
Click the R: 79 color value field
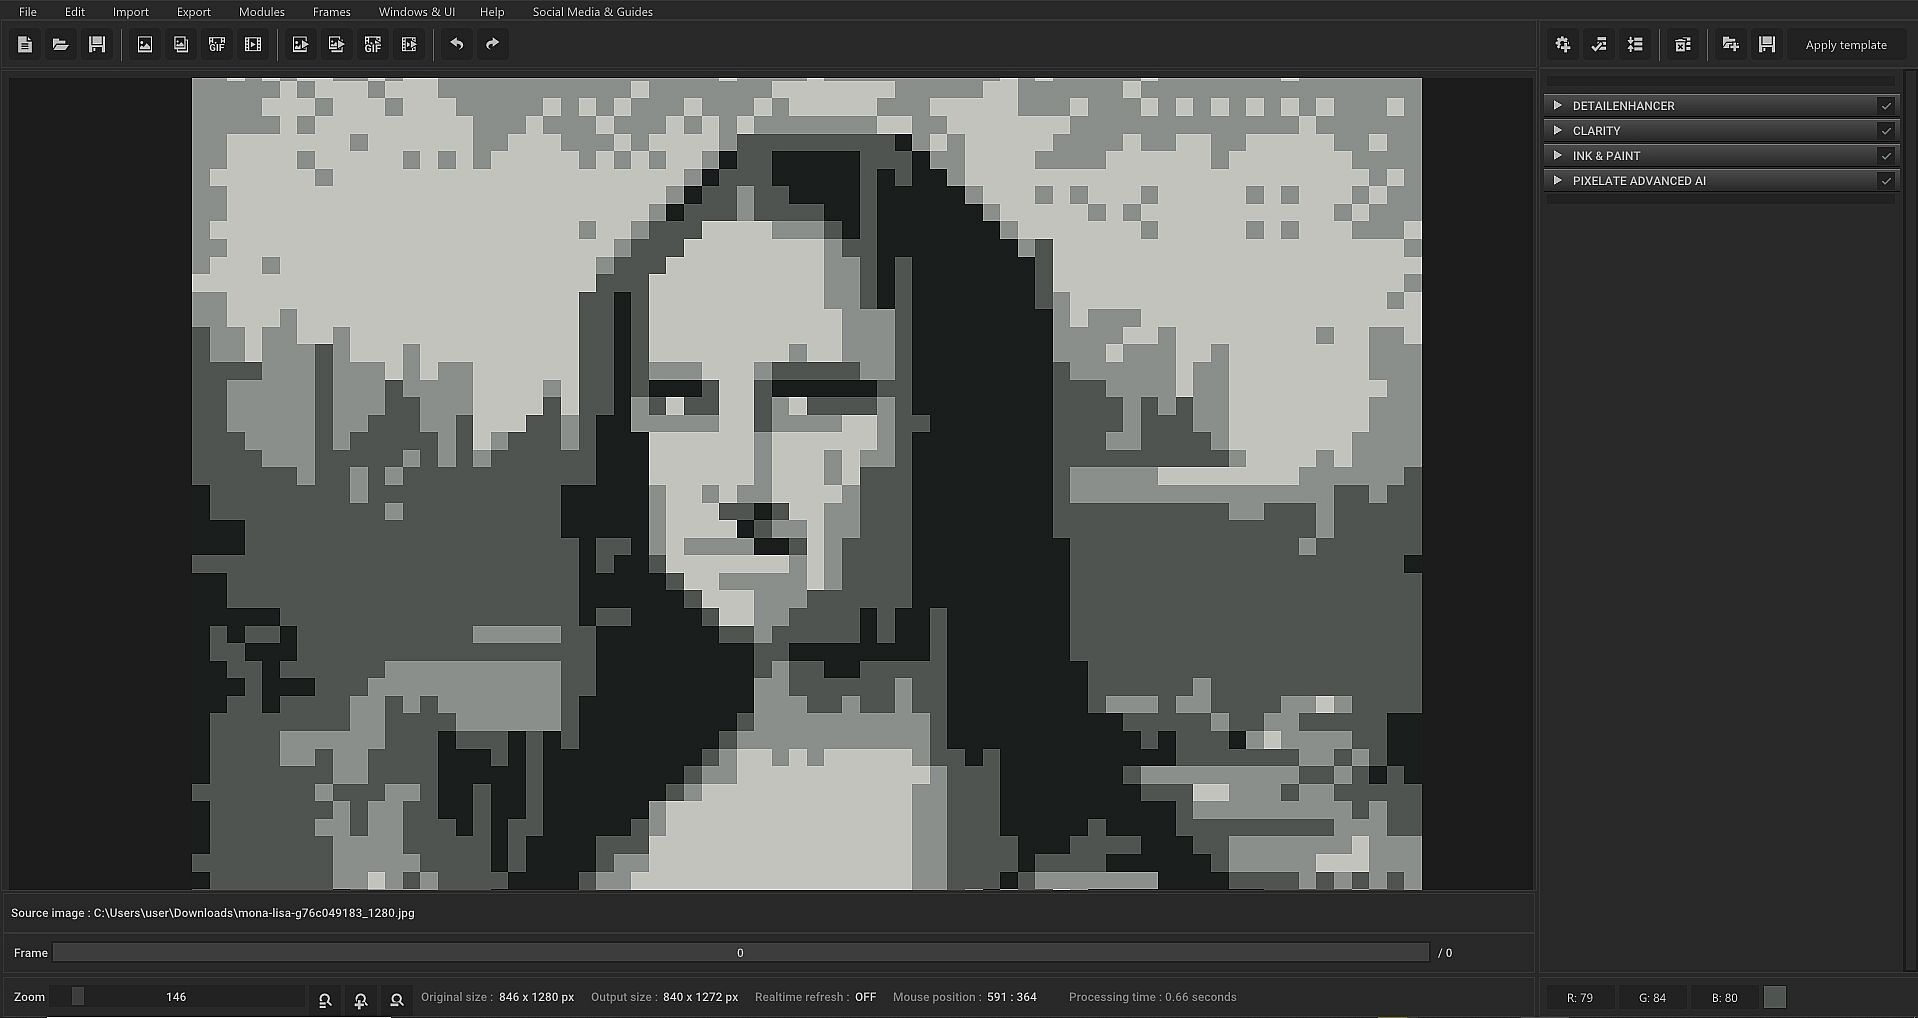click(1580, 997)
